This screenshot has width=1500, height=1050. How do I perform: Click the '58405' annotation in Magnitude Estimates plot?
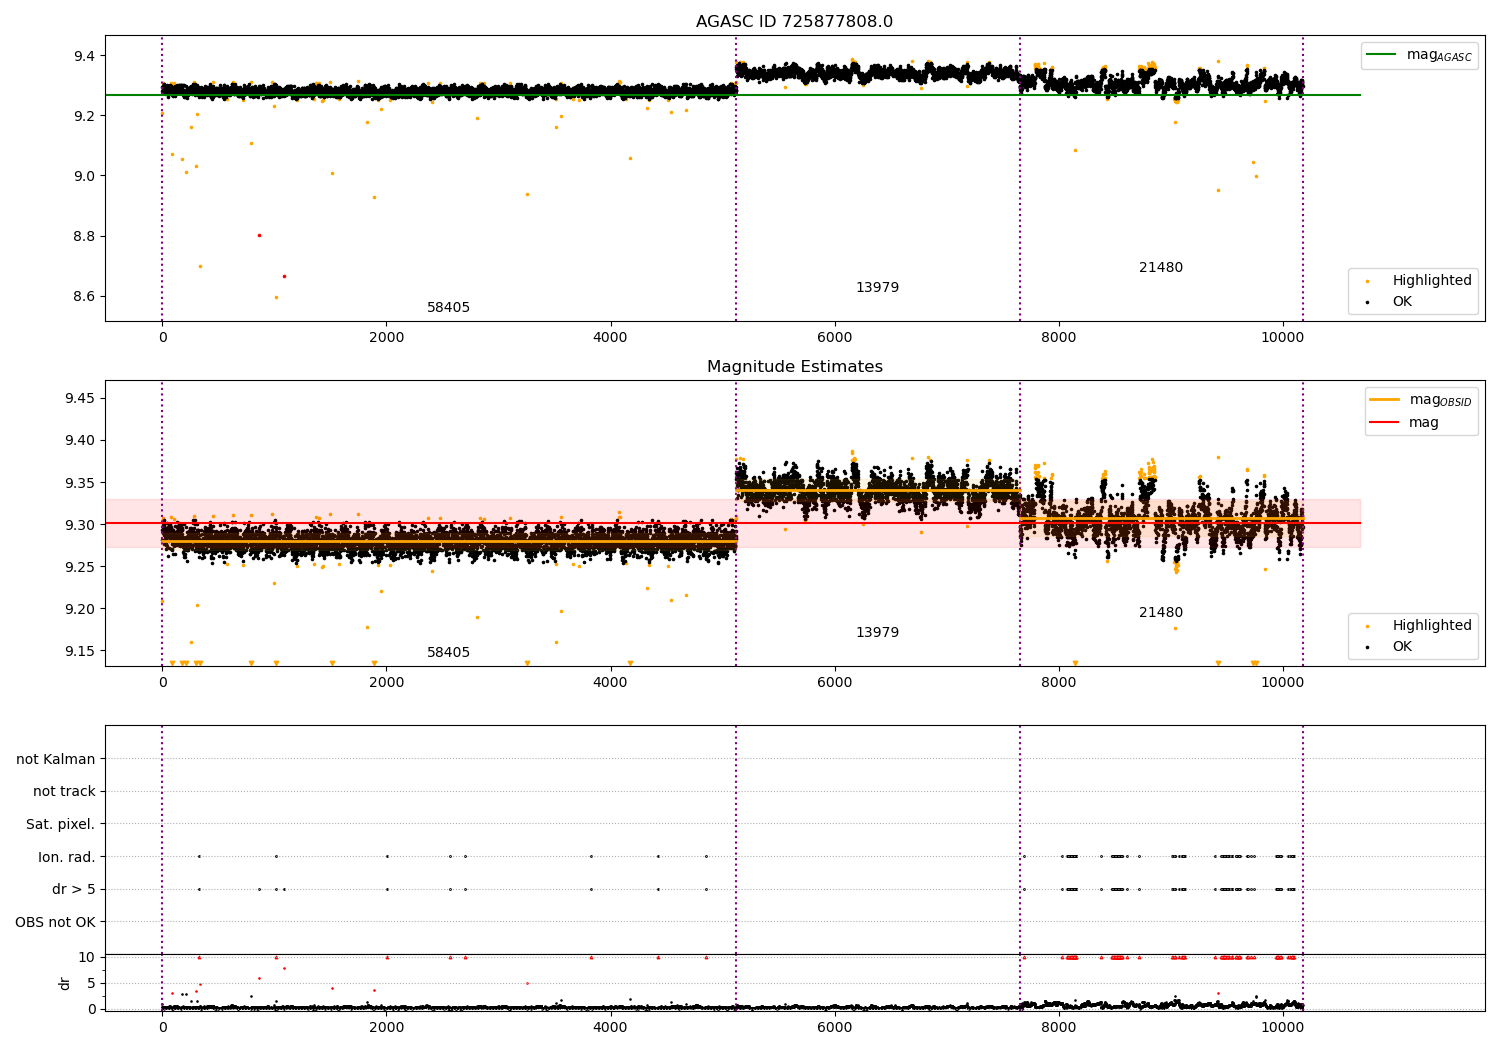click(448, 653)
